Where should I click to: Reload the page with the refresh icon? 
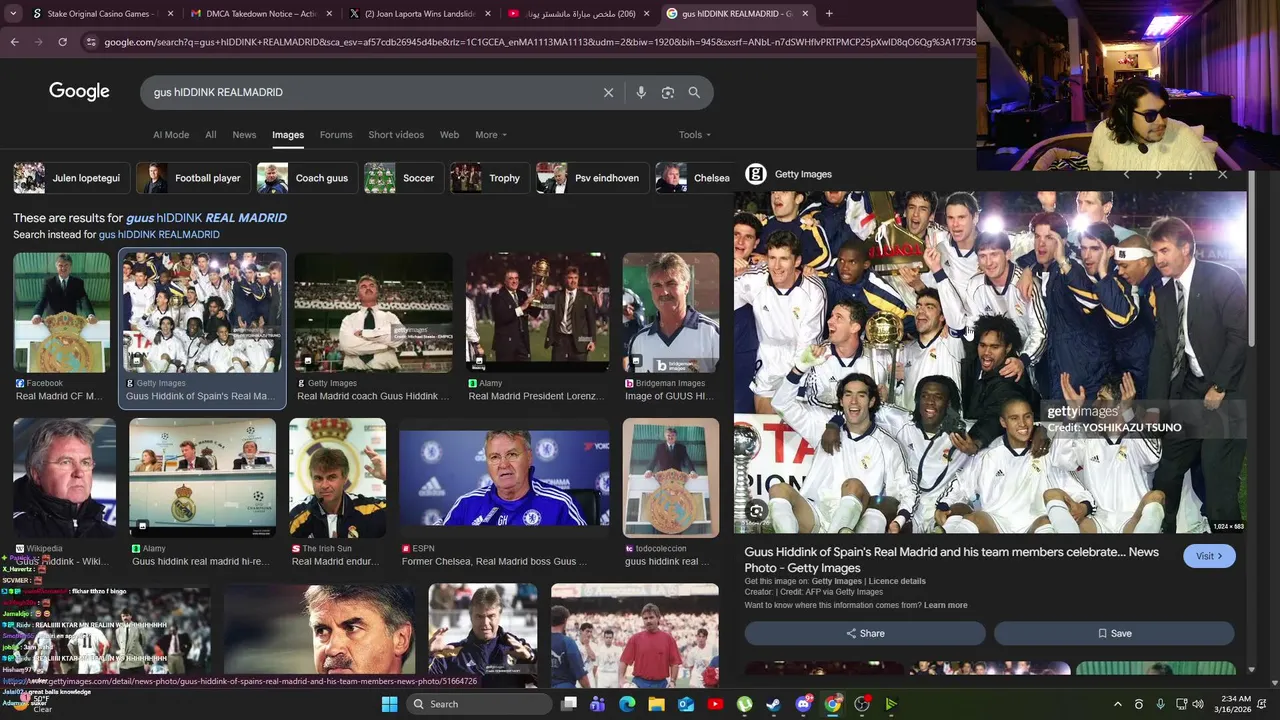point(62,42)
